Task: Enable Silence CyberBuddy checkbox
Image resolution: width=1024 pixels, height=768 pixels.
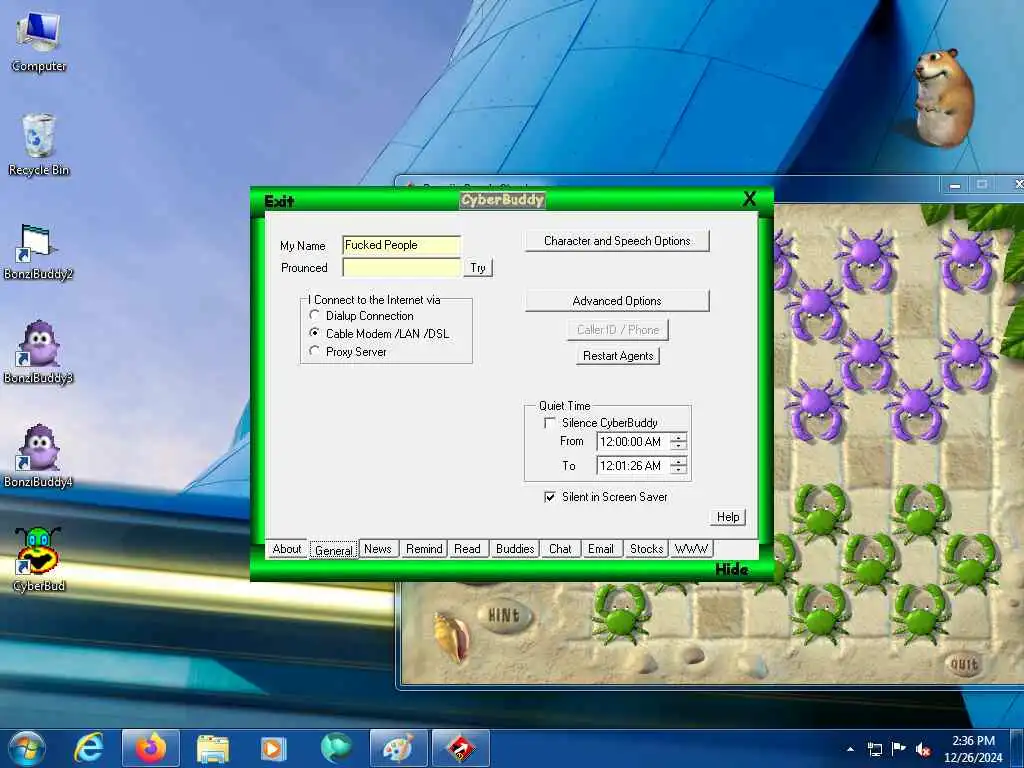Action: (550, 423)
